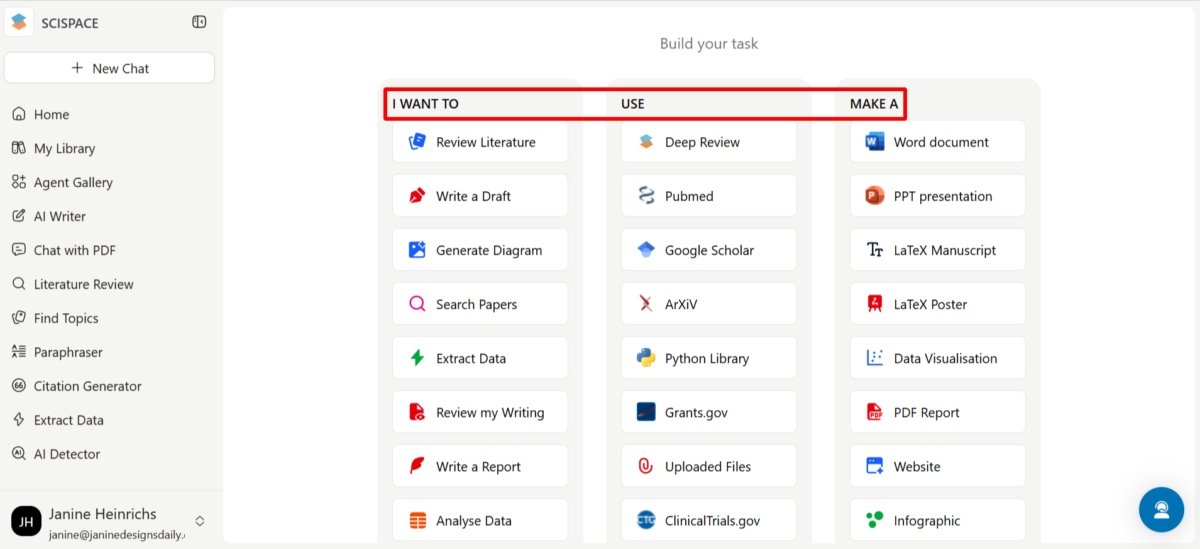Click the Grants.gov icon

(646, 412)
